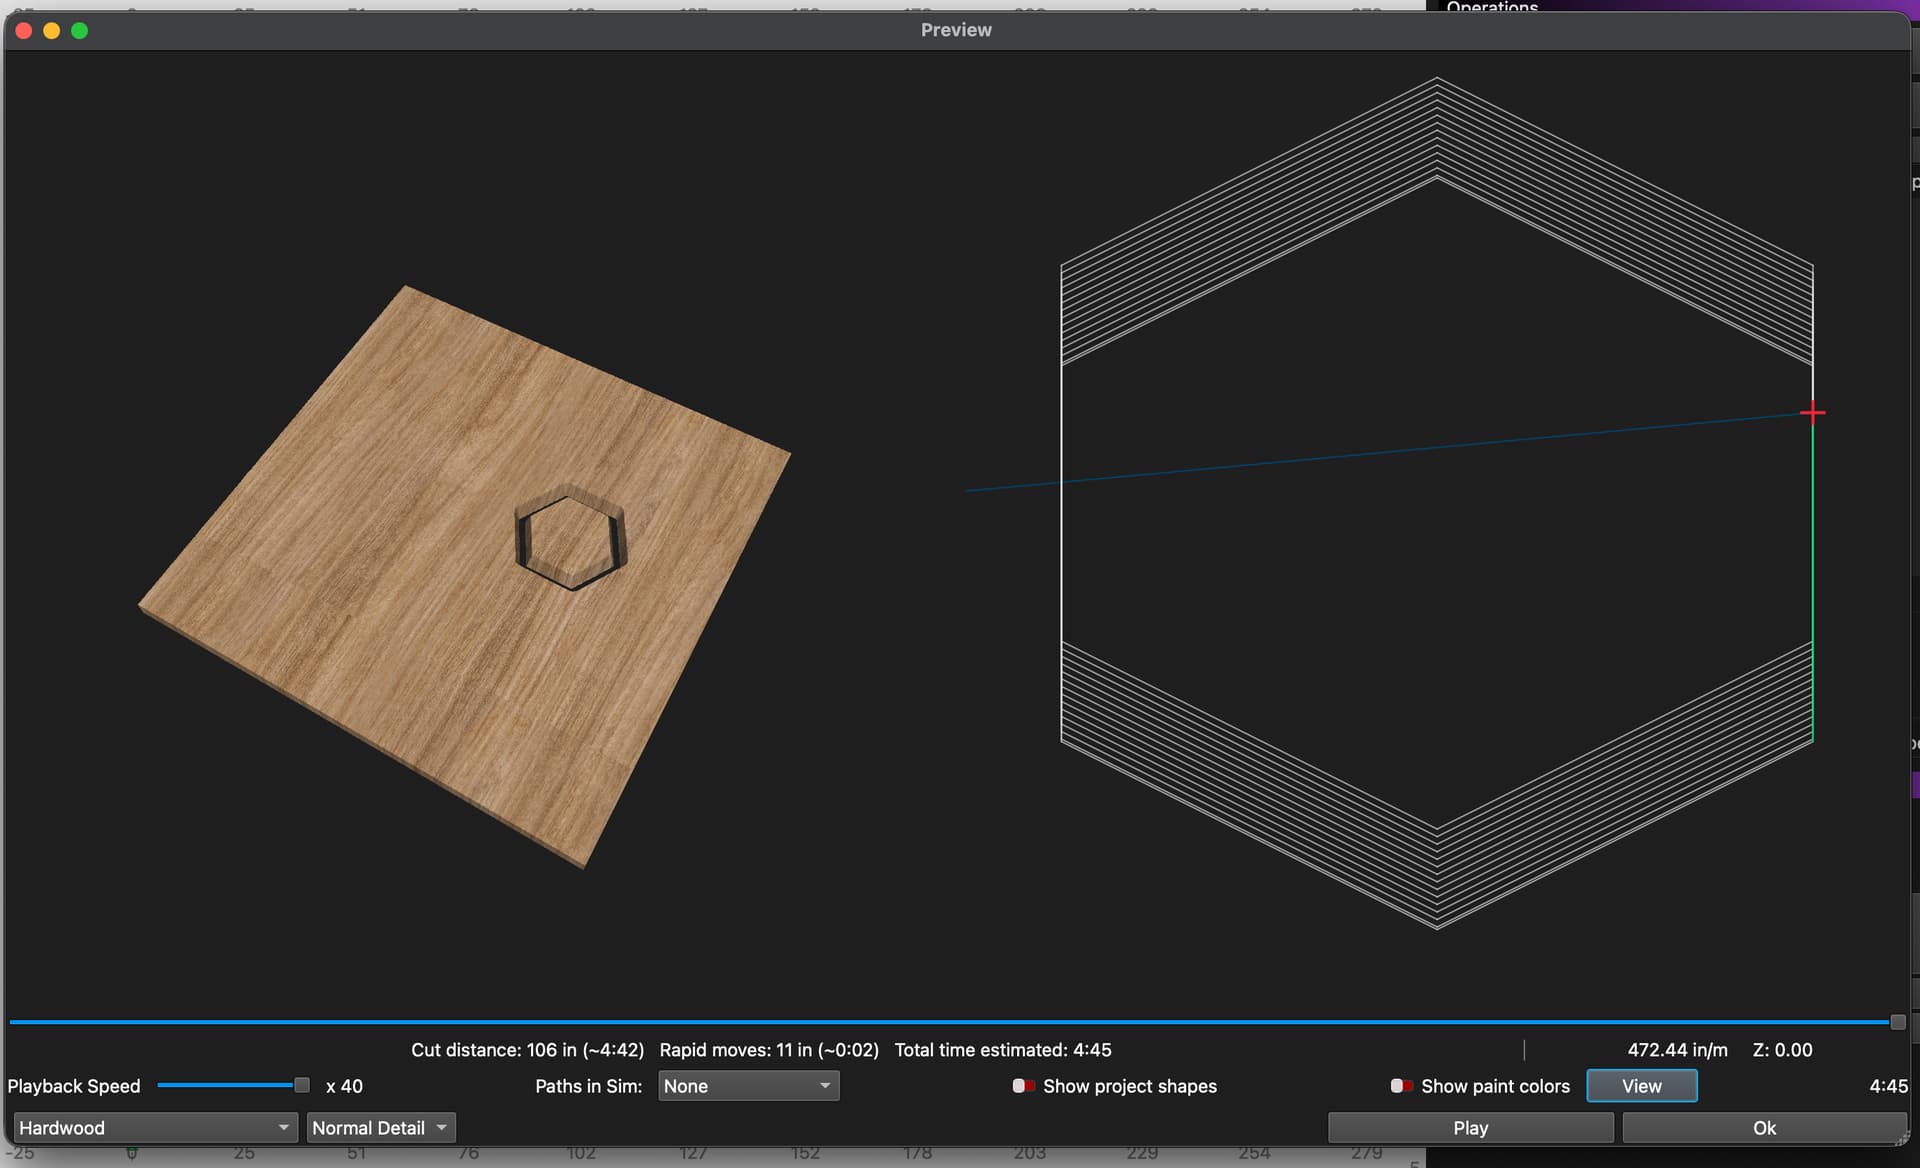Close the Preview window with red button

click(24, 31)
